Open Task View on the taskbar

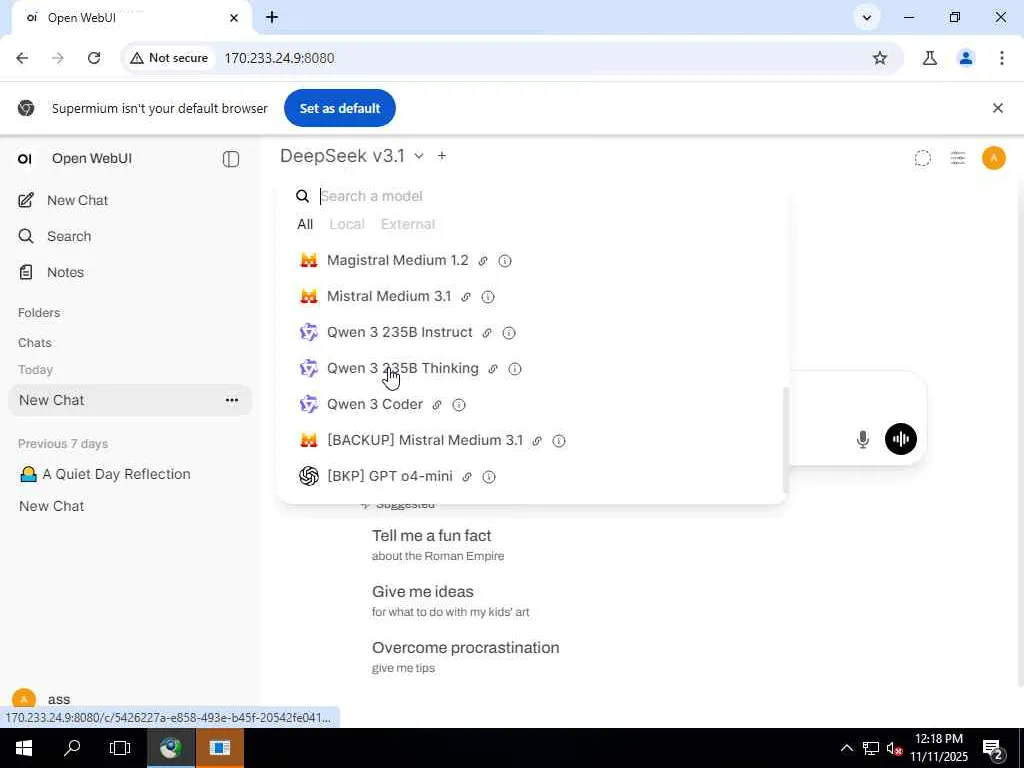point(120,748)
